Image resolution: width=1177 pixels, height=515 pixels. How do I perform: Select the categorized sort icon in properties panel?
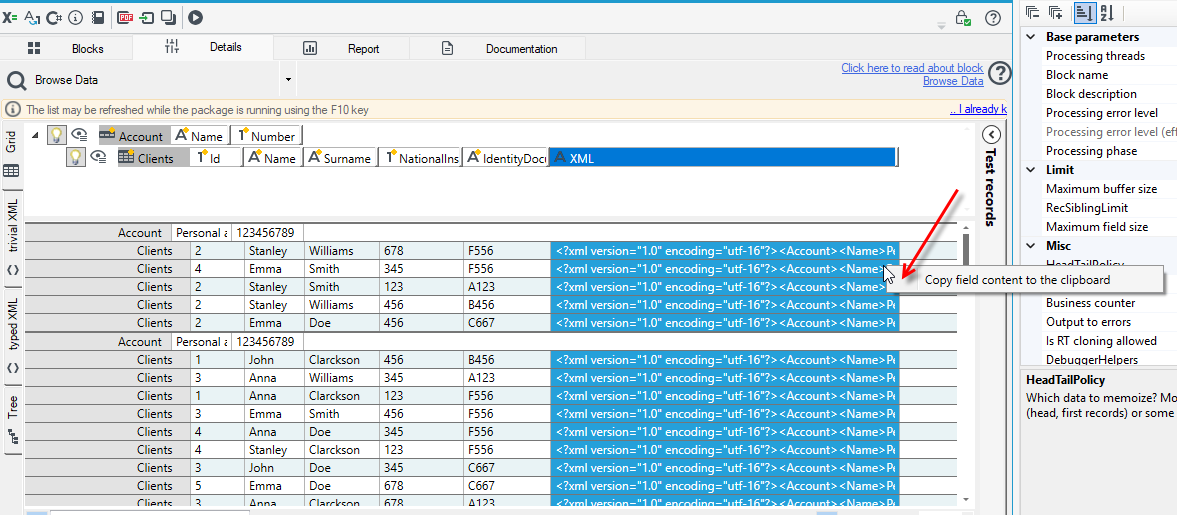(1083, 12)
